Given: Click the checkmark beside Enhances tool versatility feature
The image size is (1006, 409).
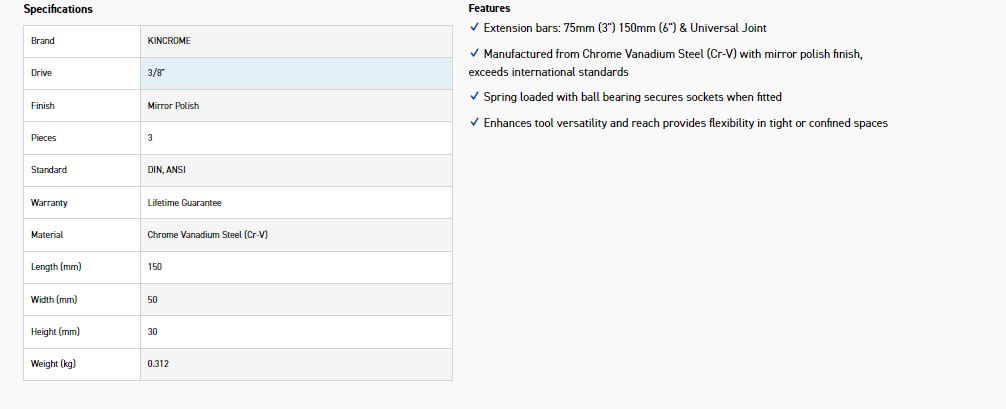Looking at the screenshot, I should (x=474, y=123).
